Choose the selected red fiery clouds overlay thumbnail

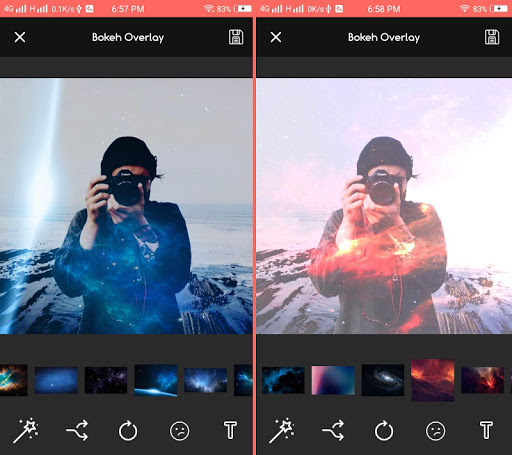433,380
